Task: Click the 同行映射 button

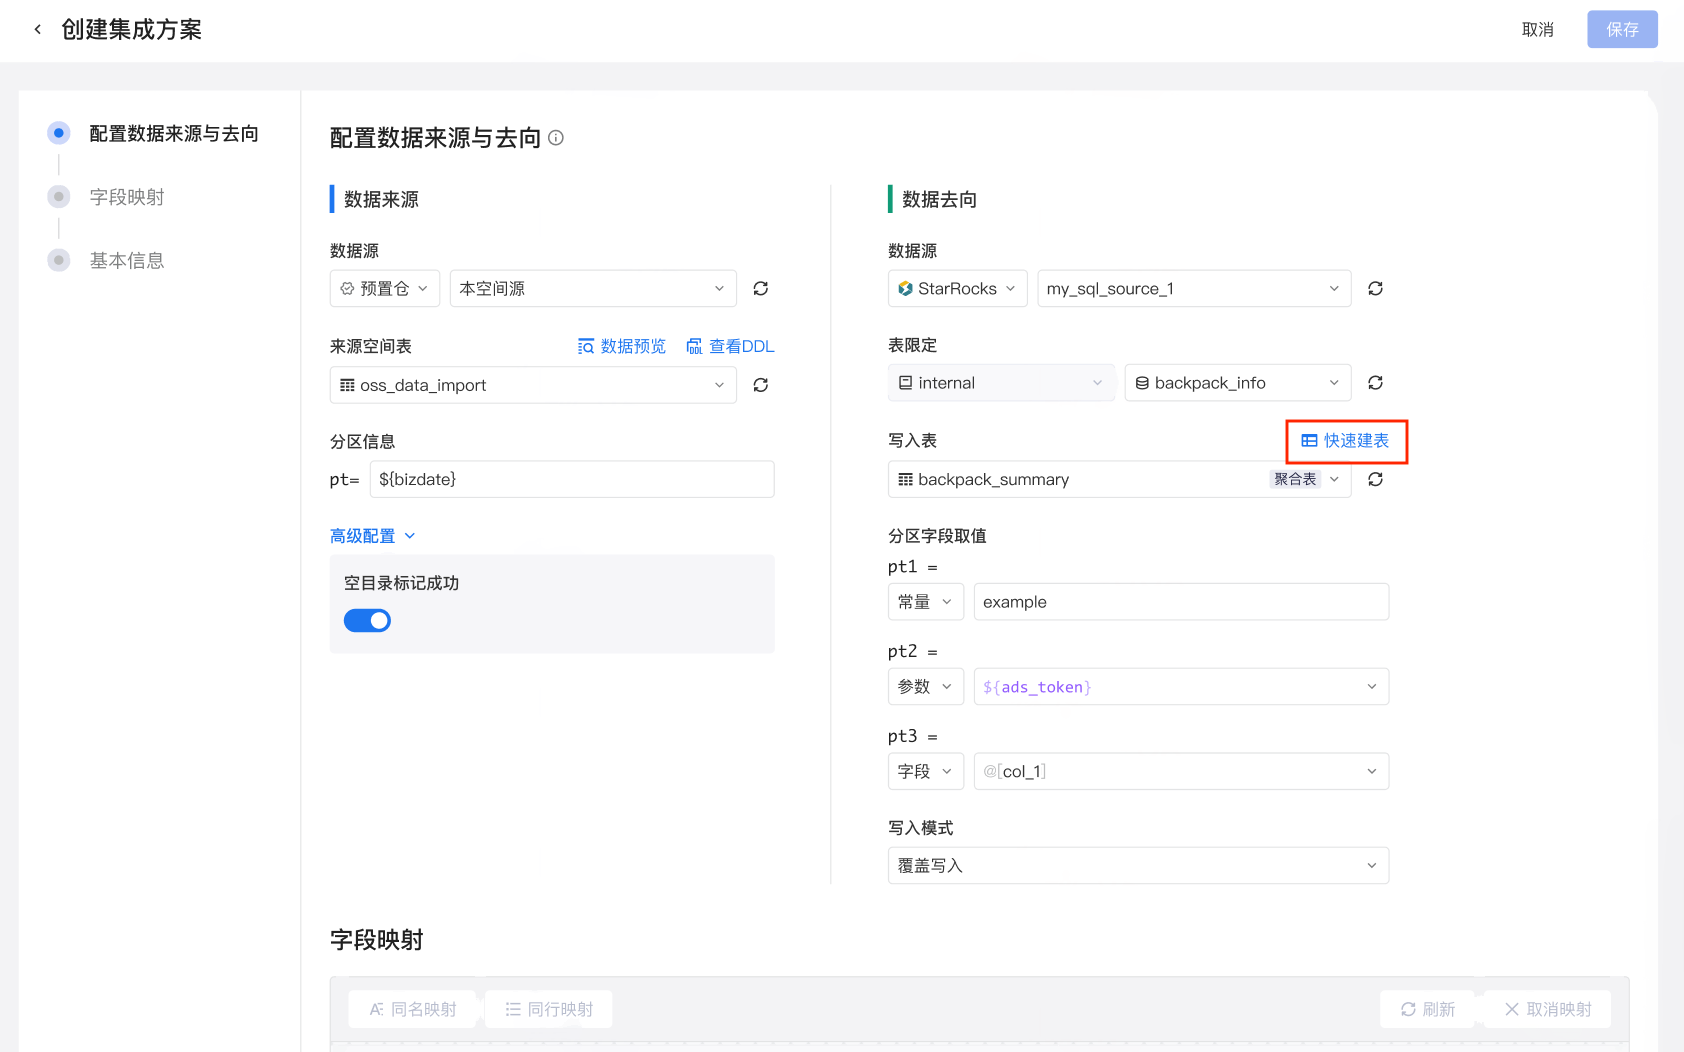Action: [x=549, y=1010]
